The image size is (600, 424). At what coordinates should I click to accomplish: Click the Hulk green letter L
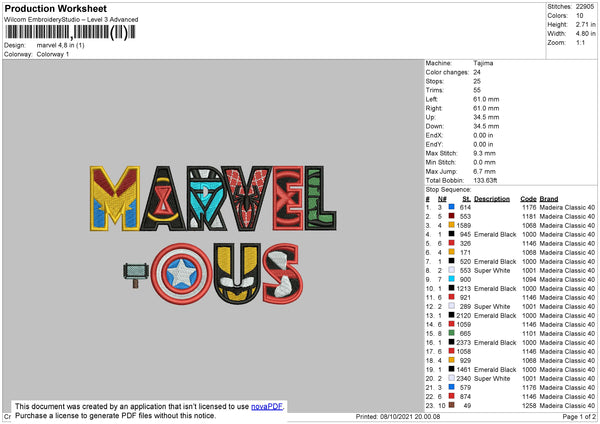(321, 198)
